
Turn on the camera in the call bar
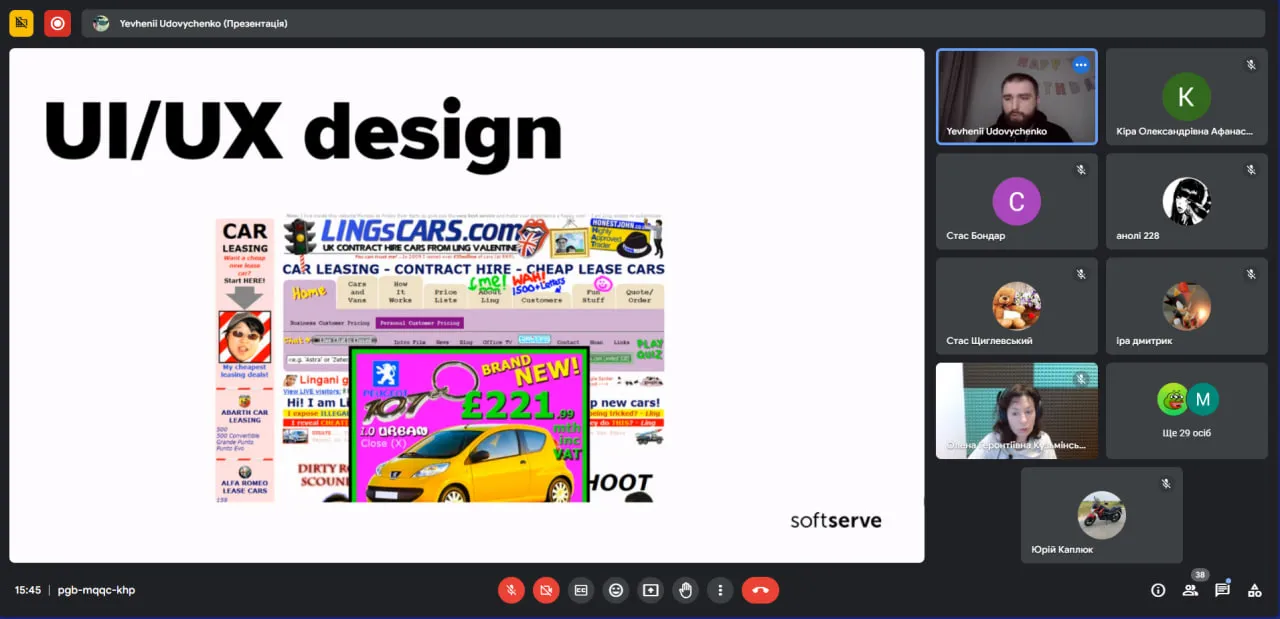tap(546, 590)
